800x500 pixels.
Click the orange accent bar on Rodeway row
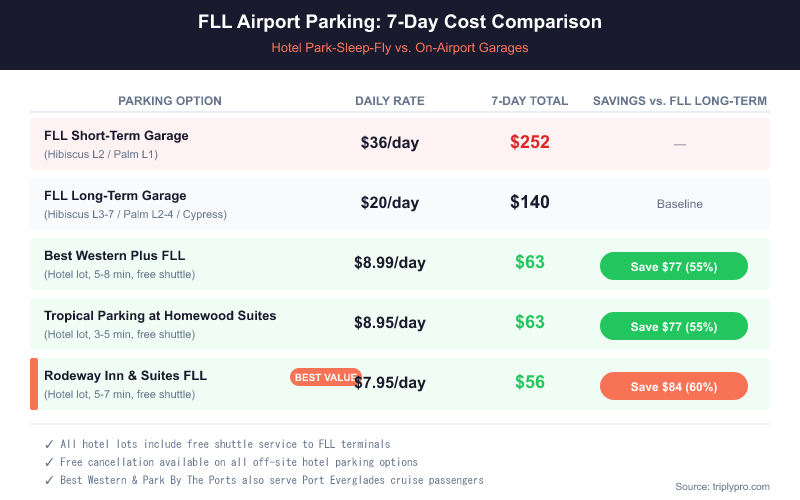(x=34, y=384)
